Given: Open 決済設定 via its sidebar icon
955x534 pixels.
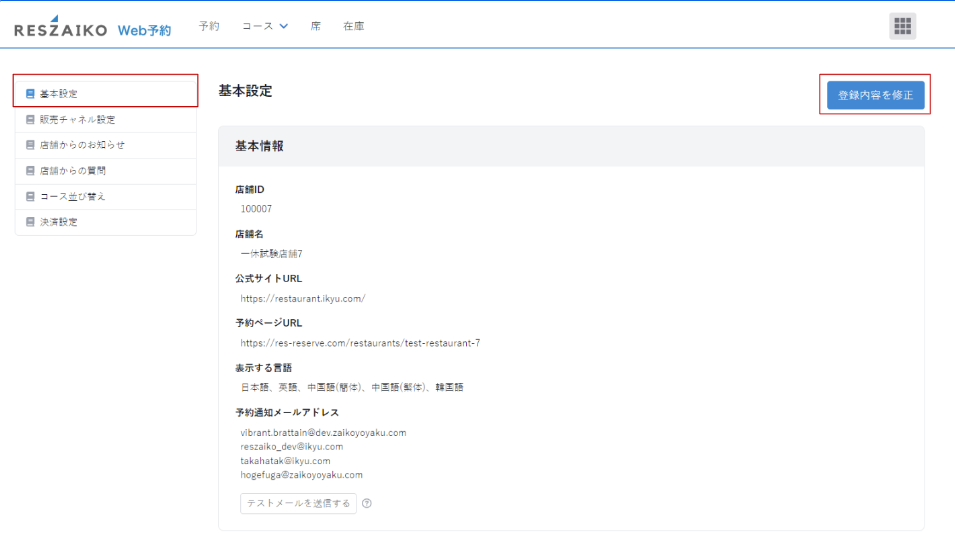Looking at the screenshot, I should coord(30,222).
